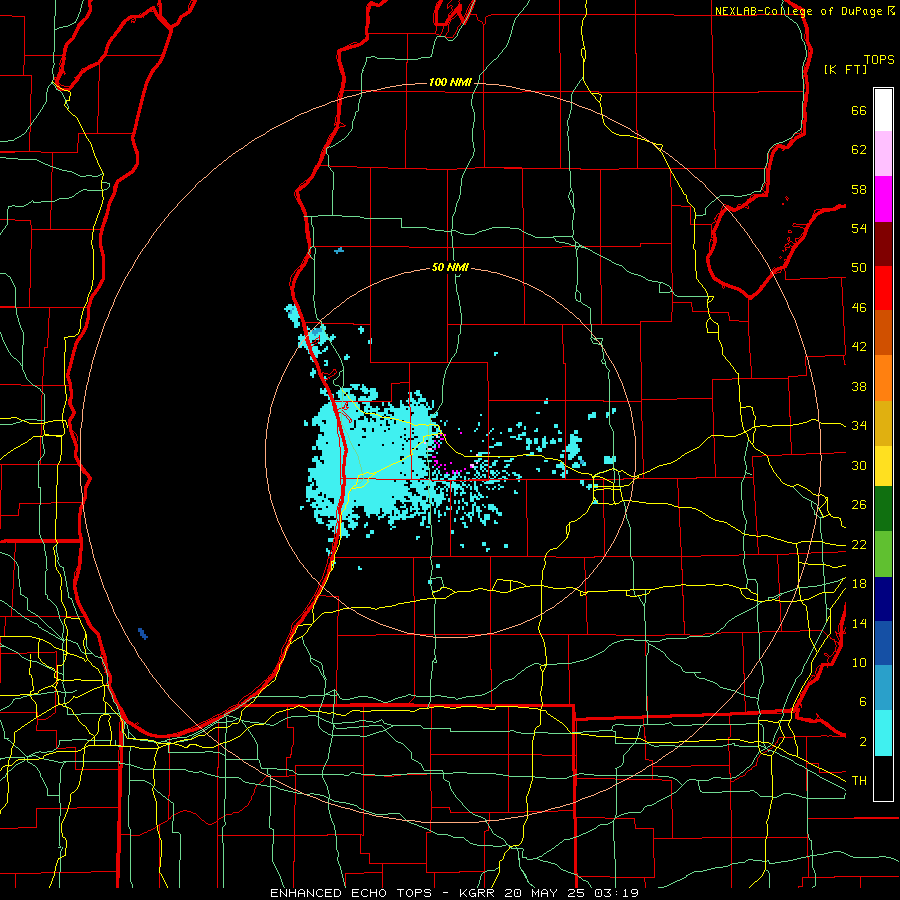Click the NEXLAB-College of DuPage credit text

798,11
